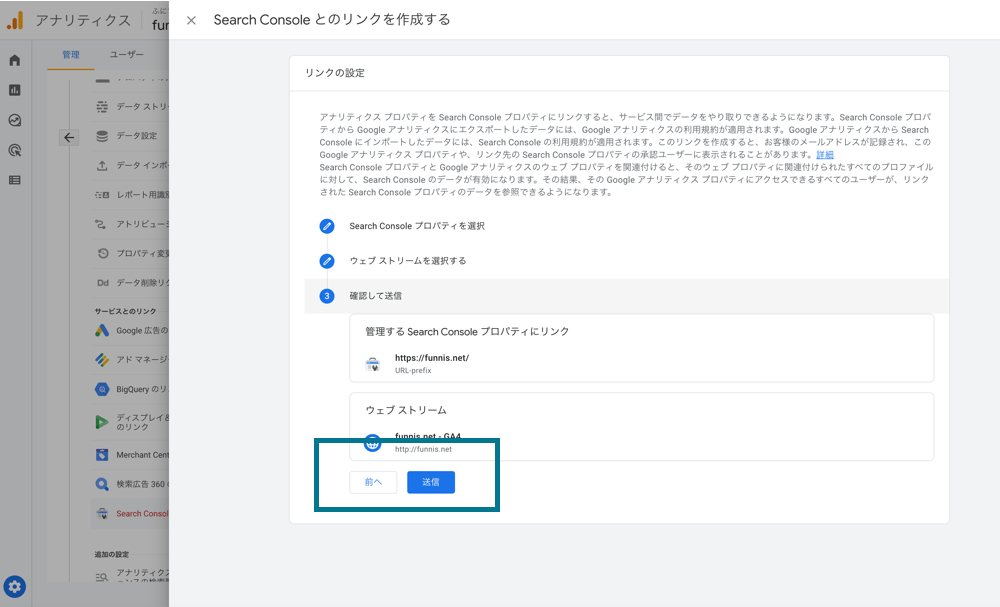Click the 確認して送信 step row

[626, 296]
